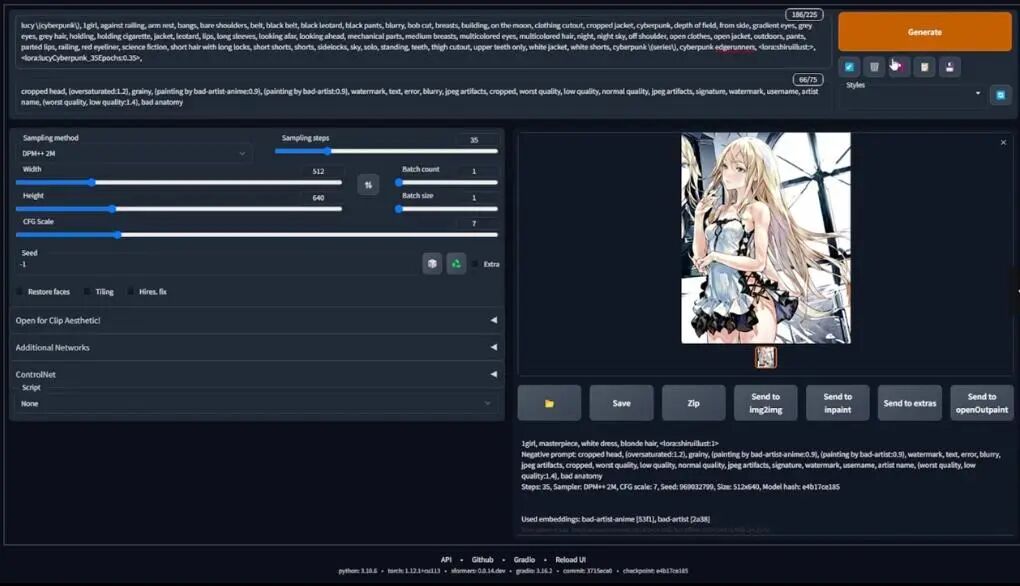Image resolution: width=1020 pixels, height=586 pixels.
Task: Adjust the Width slider
Action: [179, 182]
